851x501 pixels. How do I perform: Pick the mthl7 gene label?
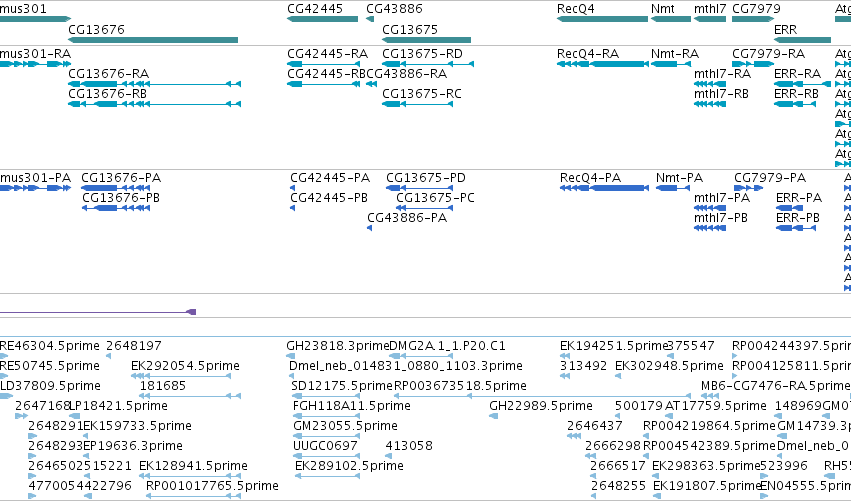pos(710,9)
